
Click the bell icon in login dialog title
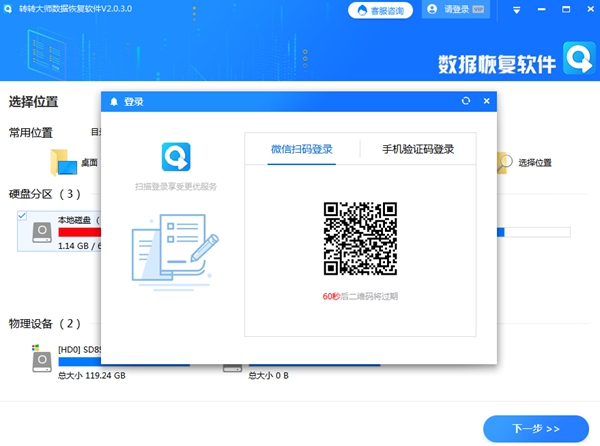pyautogui.click(x=114, y=102)
